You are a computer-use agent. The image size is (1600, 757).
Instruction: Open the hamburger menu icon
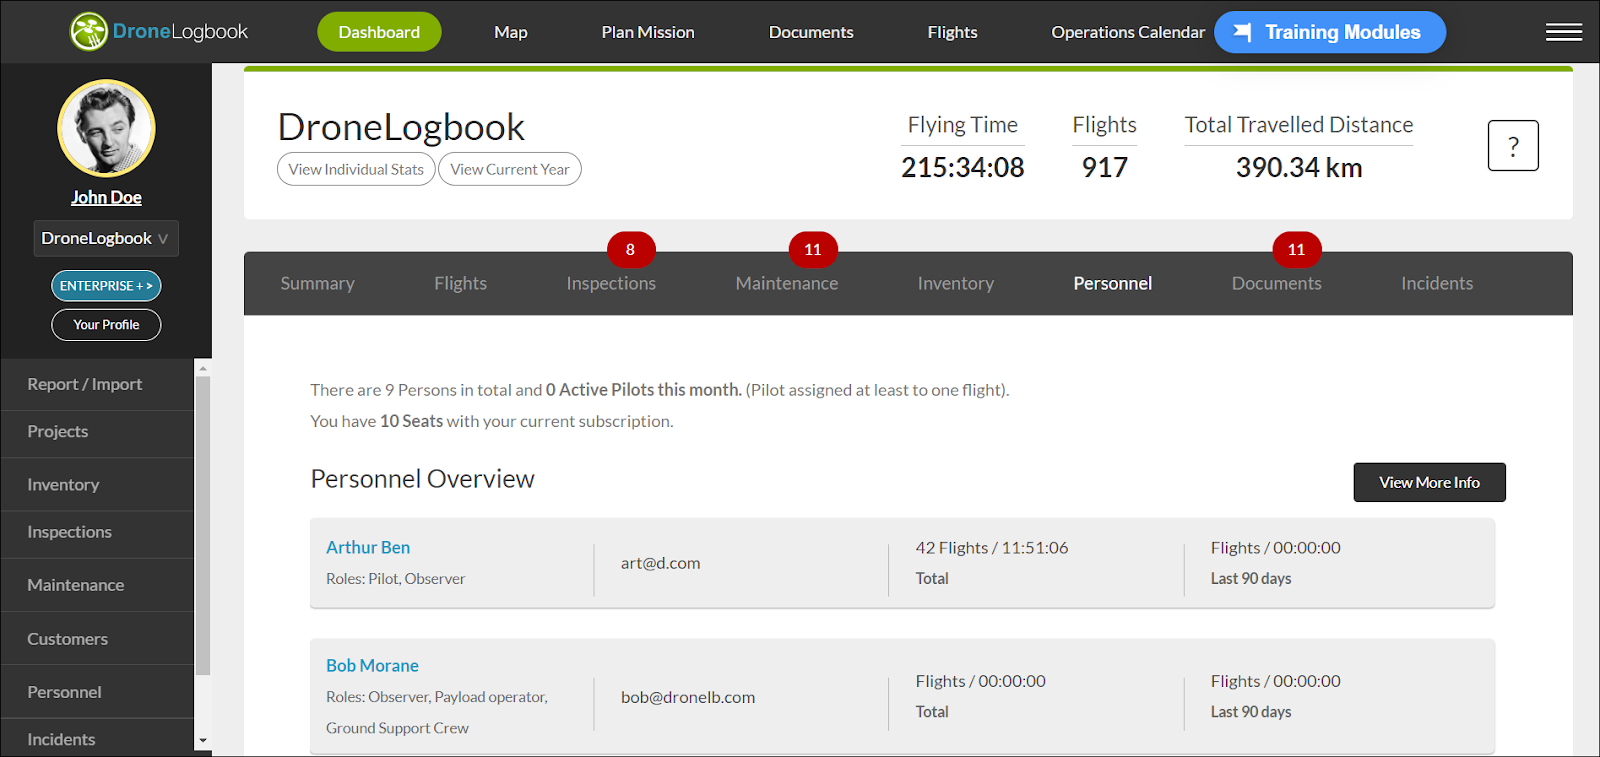click(x=1563, y=32)
